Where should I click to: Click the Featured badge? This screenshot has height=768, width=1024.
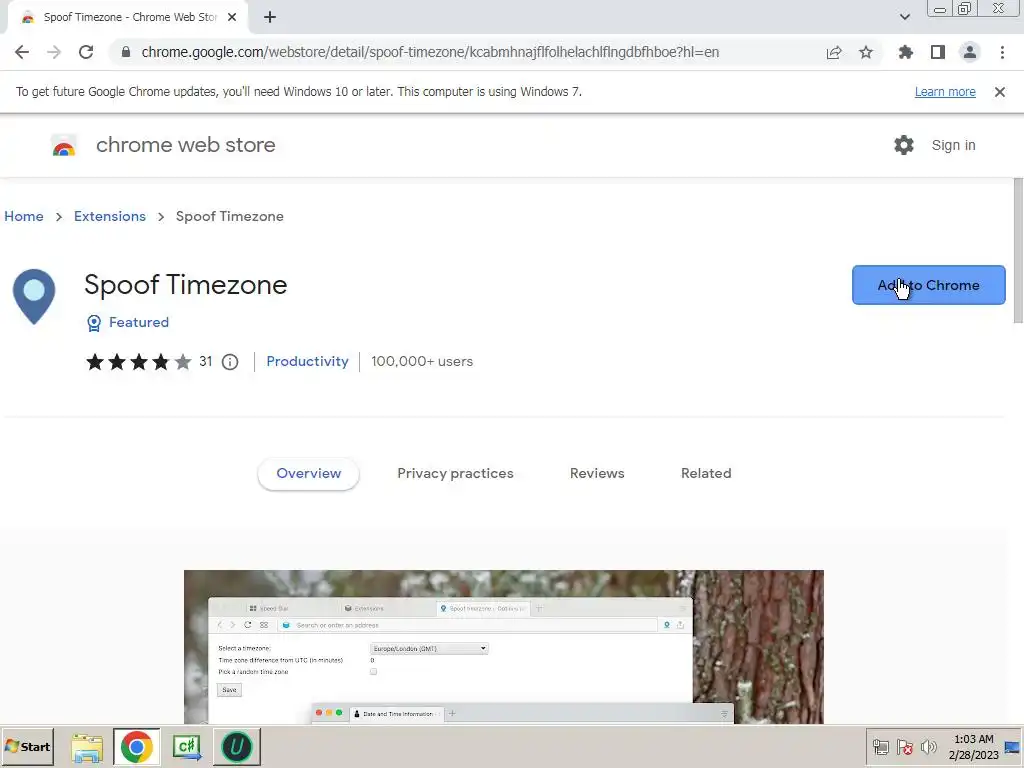pyautogui.click(x=128, y=323)
